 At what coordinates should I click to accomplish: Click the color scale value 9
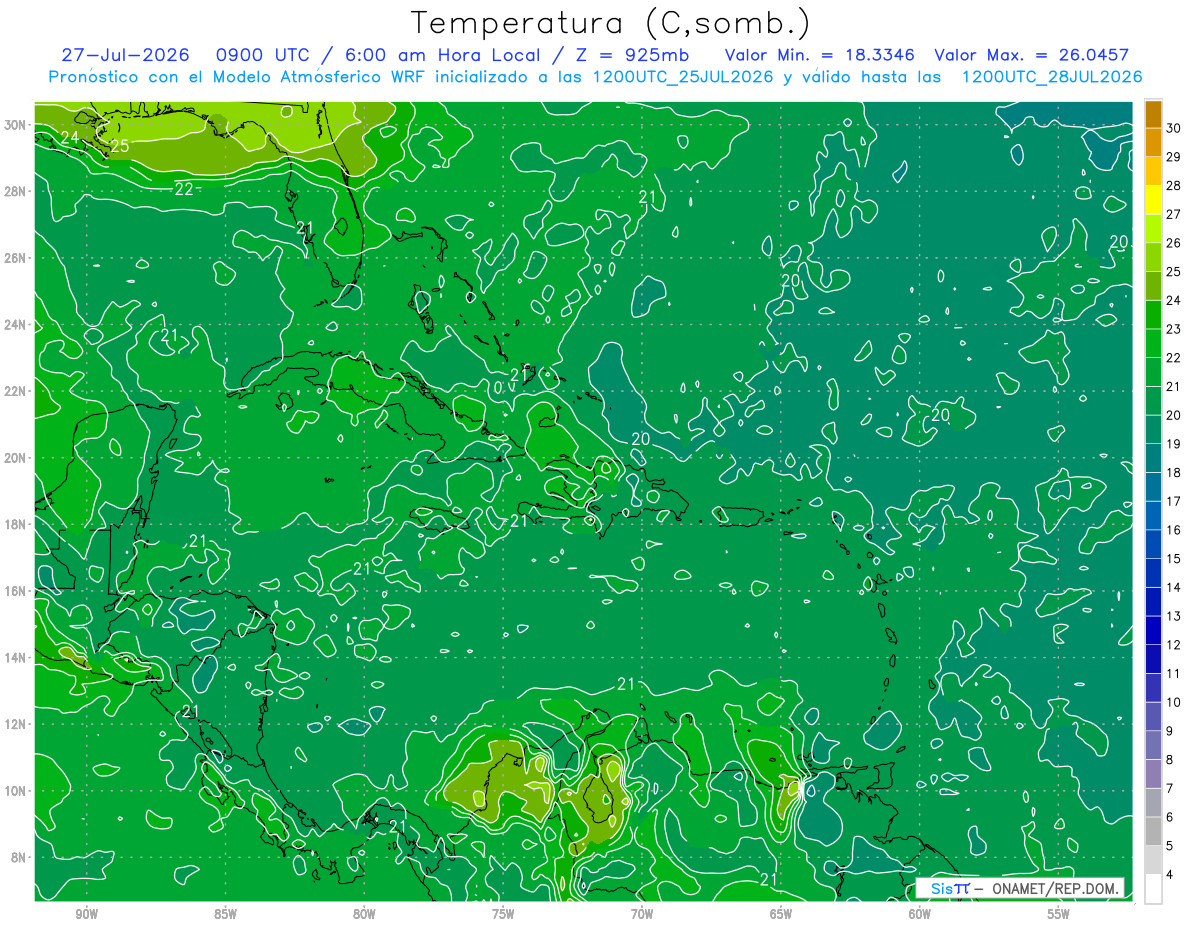pos(1171,731)
